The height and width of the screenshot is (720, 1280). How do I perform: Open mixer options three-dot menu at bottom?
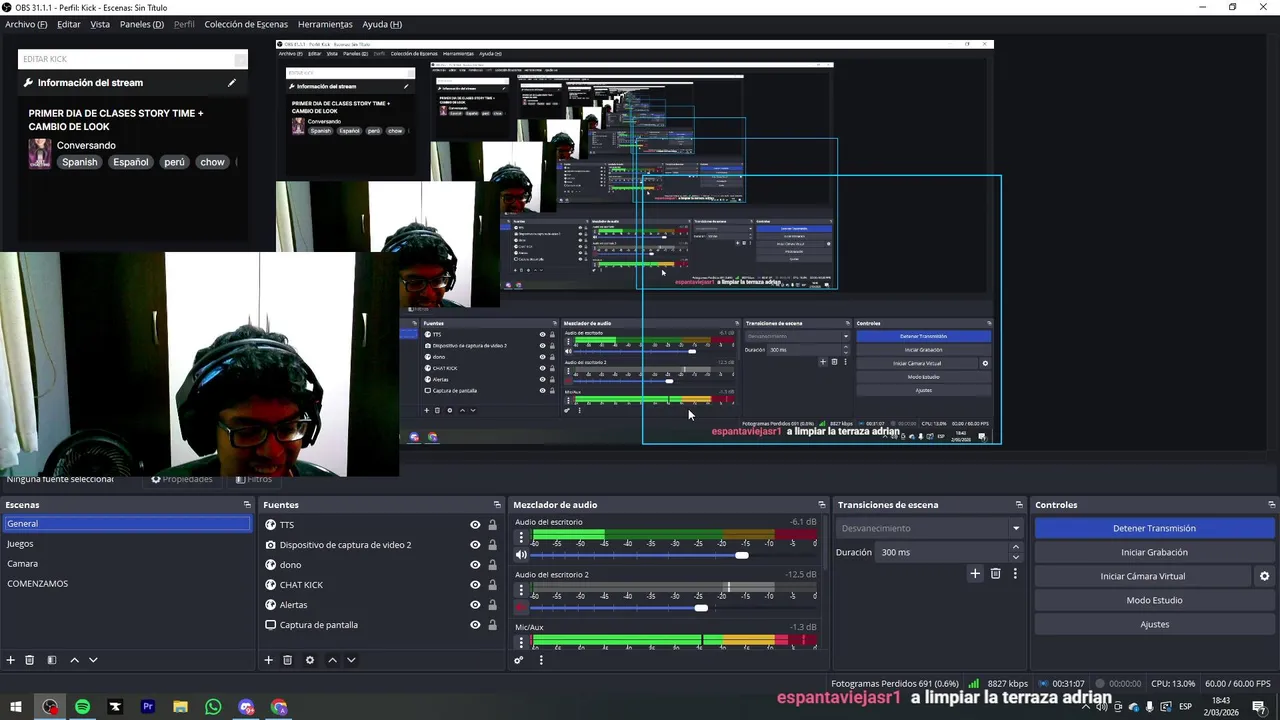[541, 660]
